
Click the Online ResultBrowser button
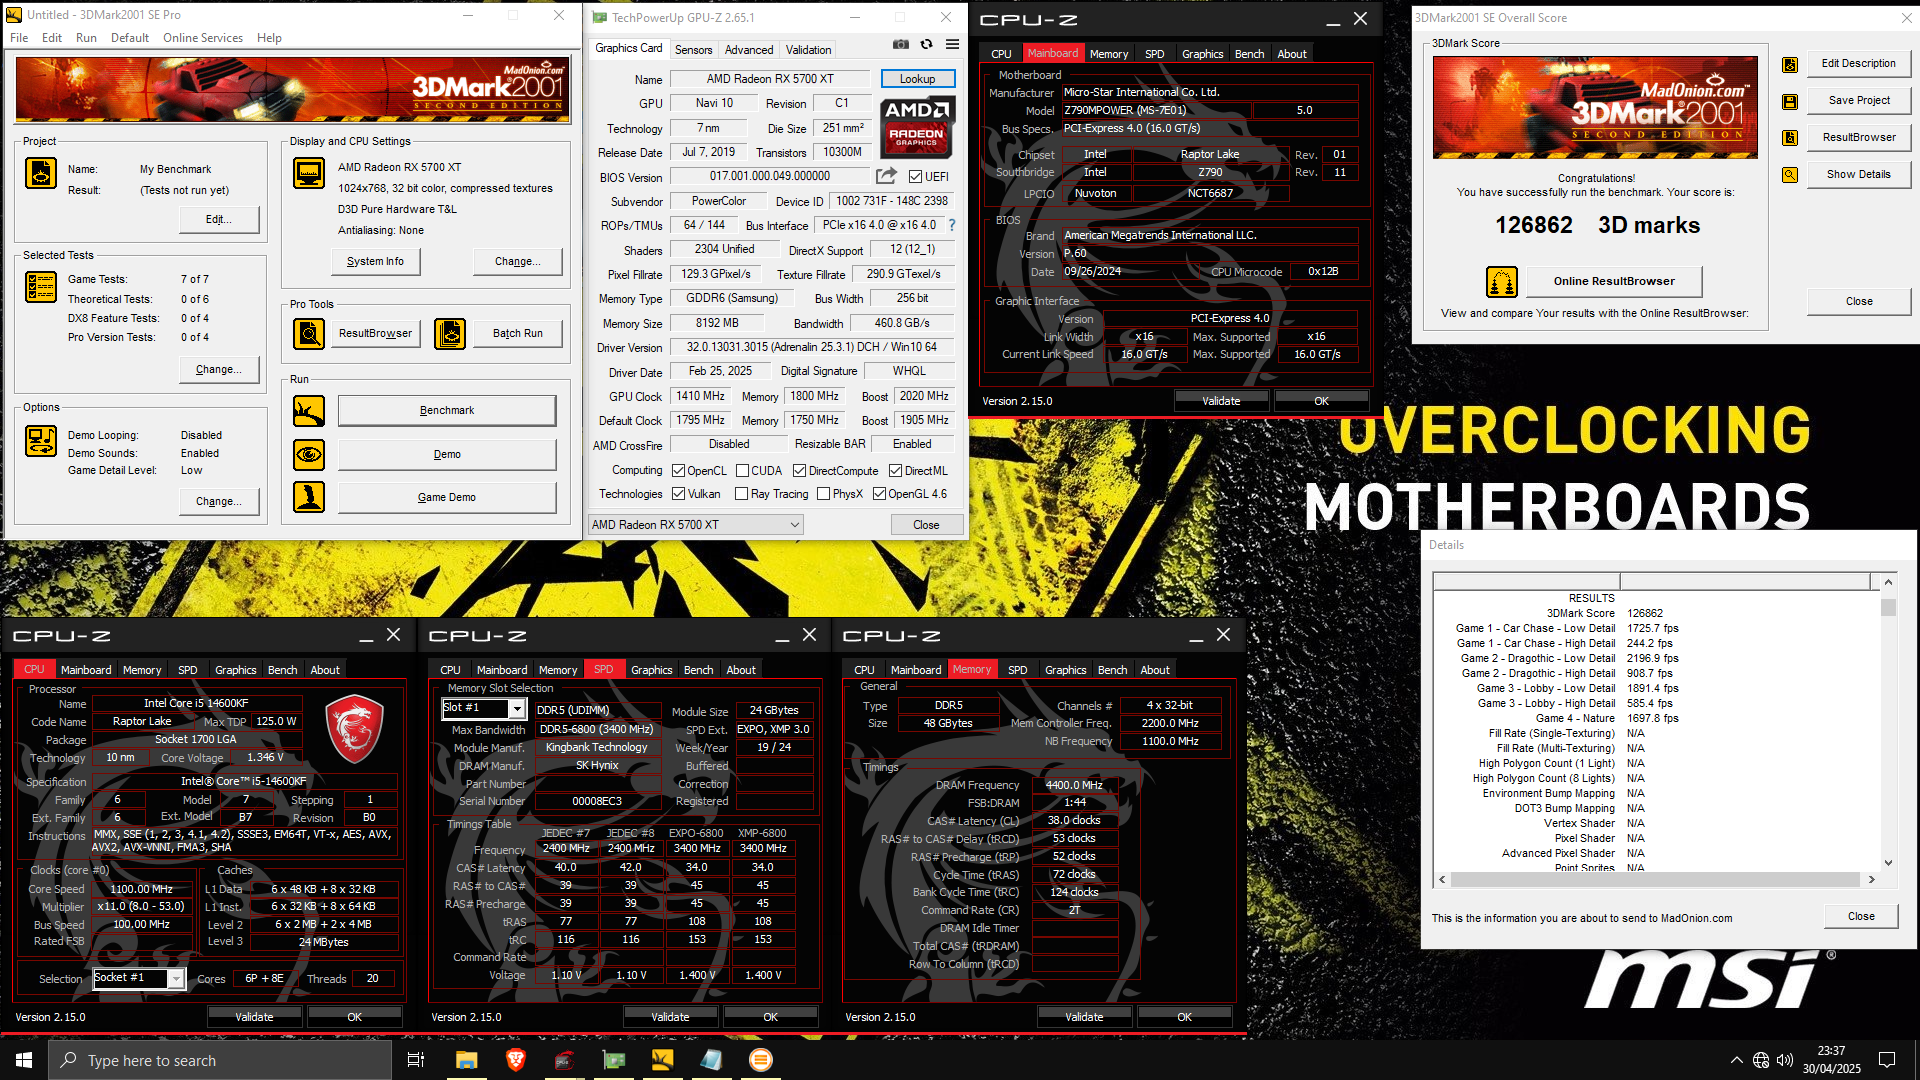coord(1614,282)
